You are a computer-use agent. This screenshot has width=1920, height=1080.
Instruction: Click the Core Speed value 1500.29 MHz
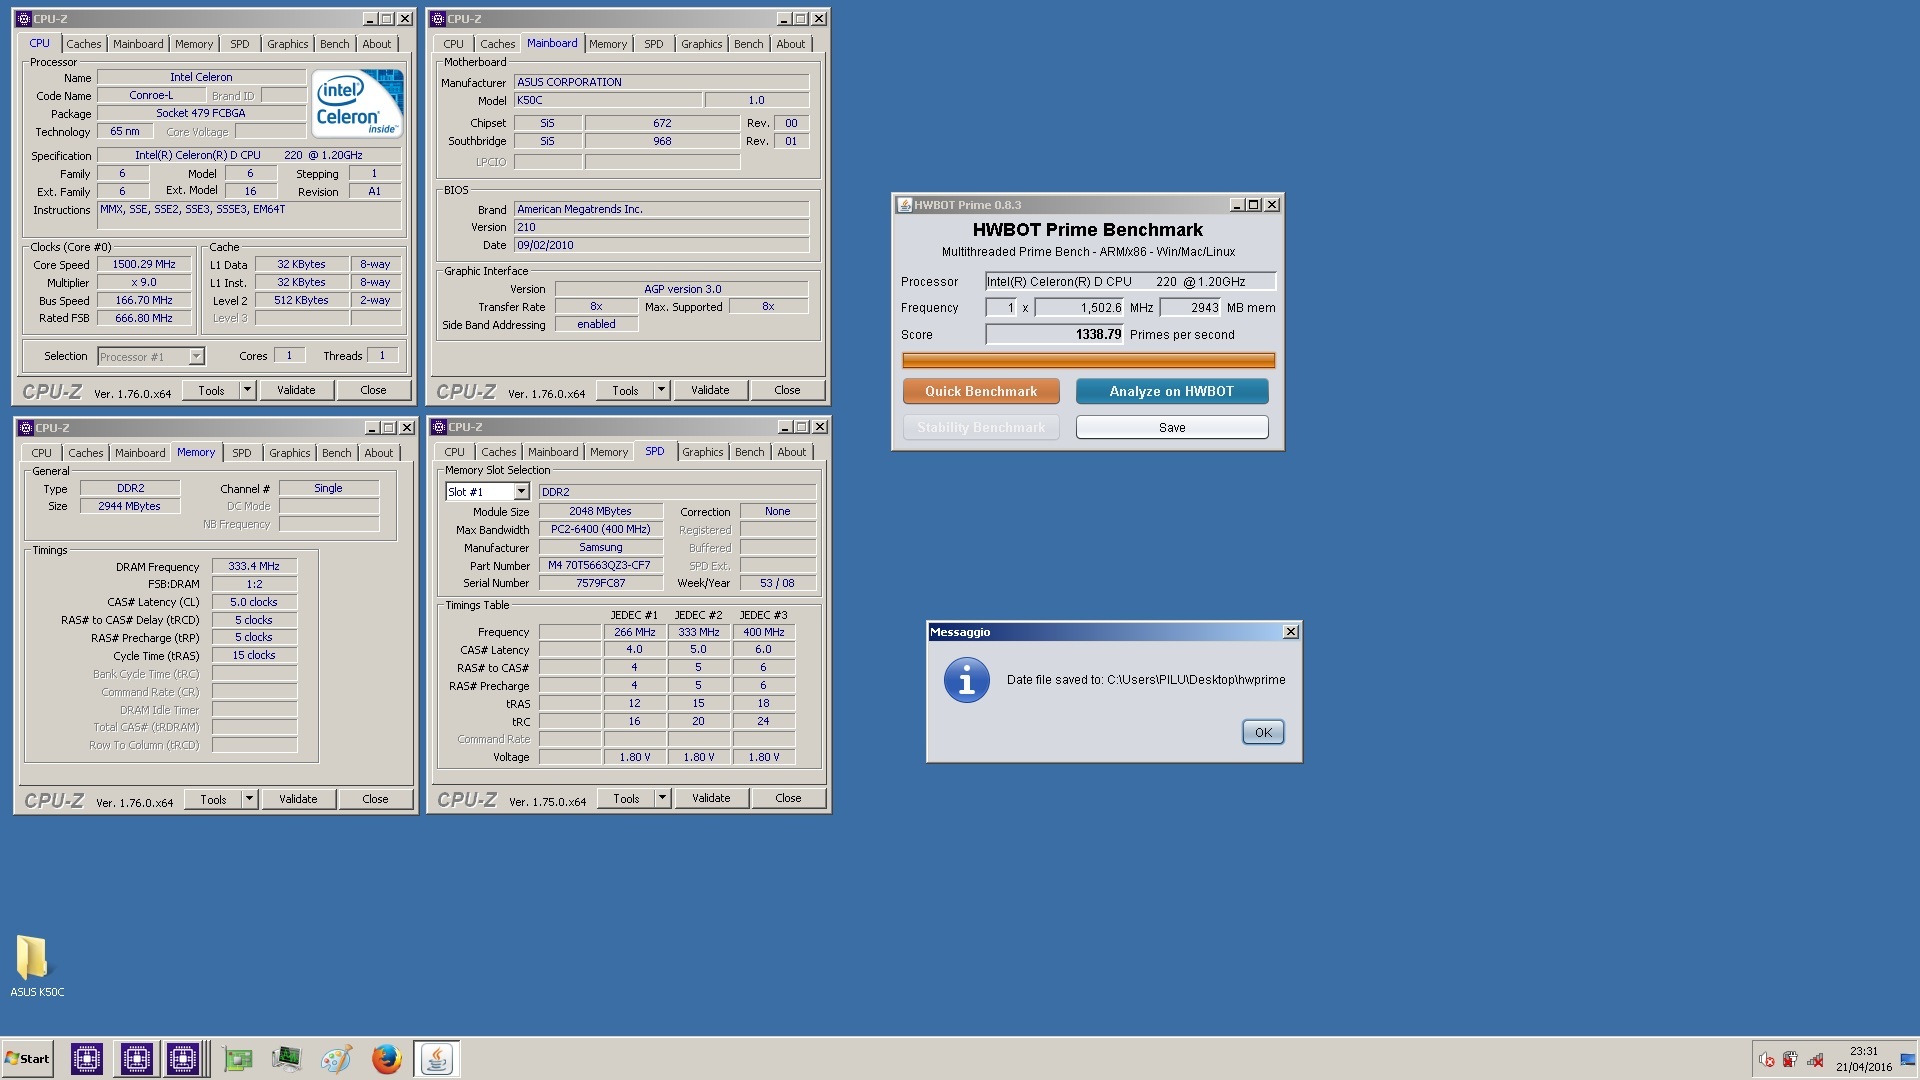click(144, 264)
